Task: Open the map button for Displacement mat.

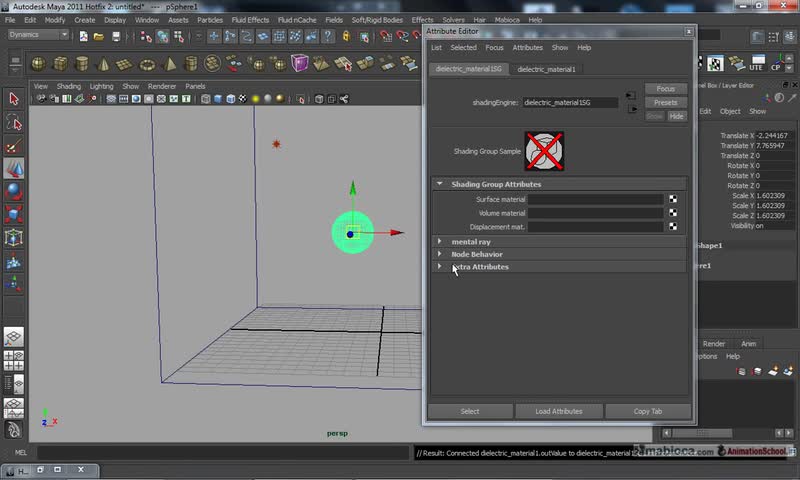Action: tap(673, 226)
